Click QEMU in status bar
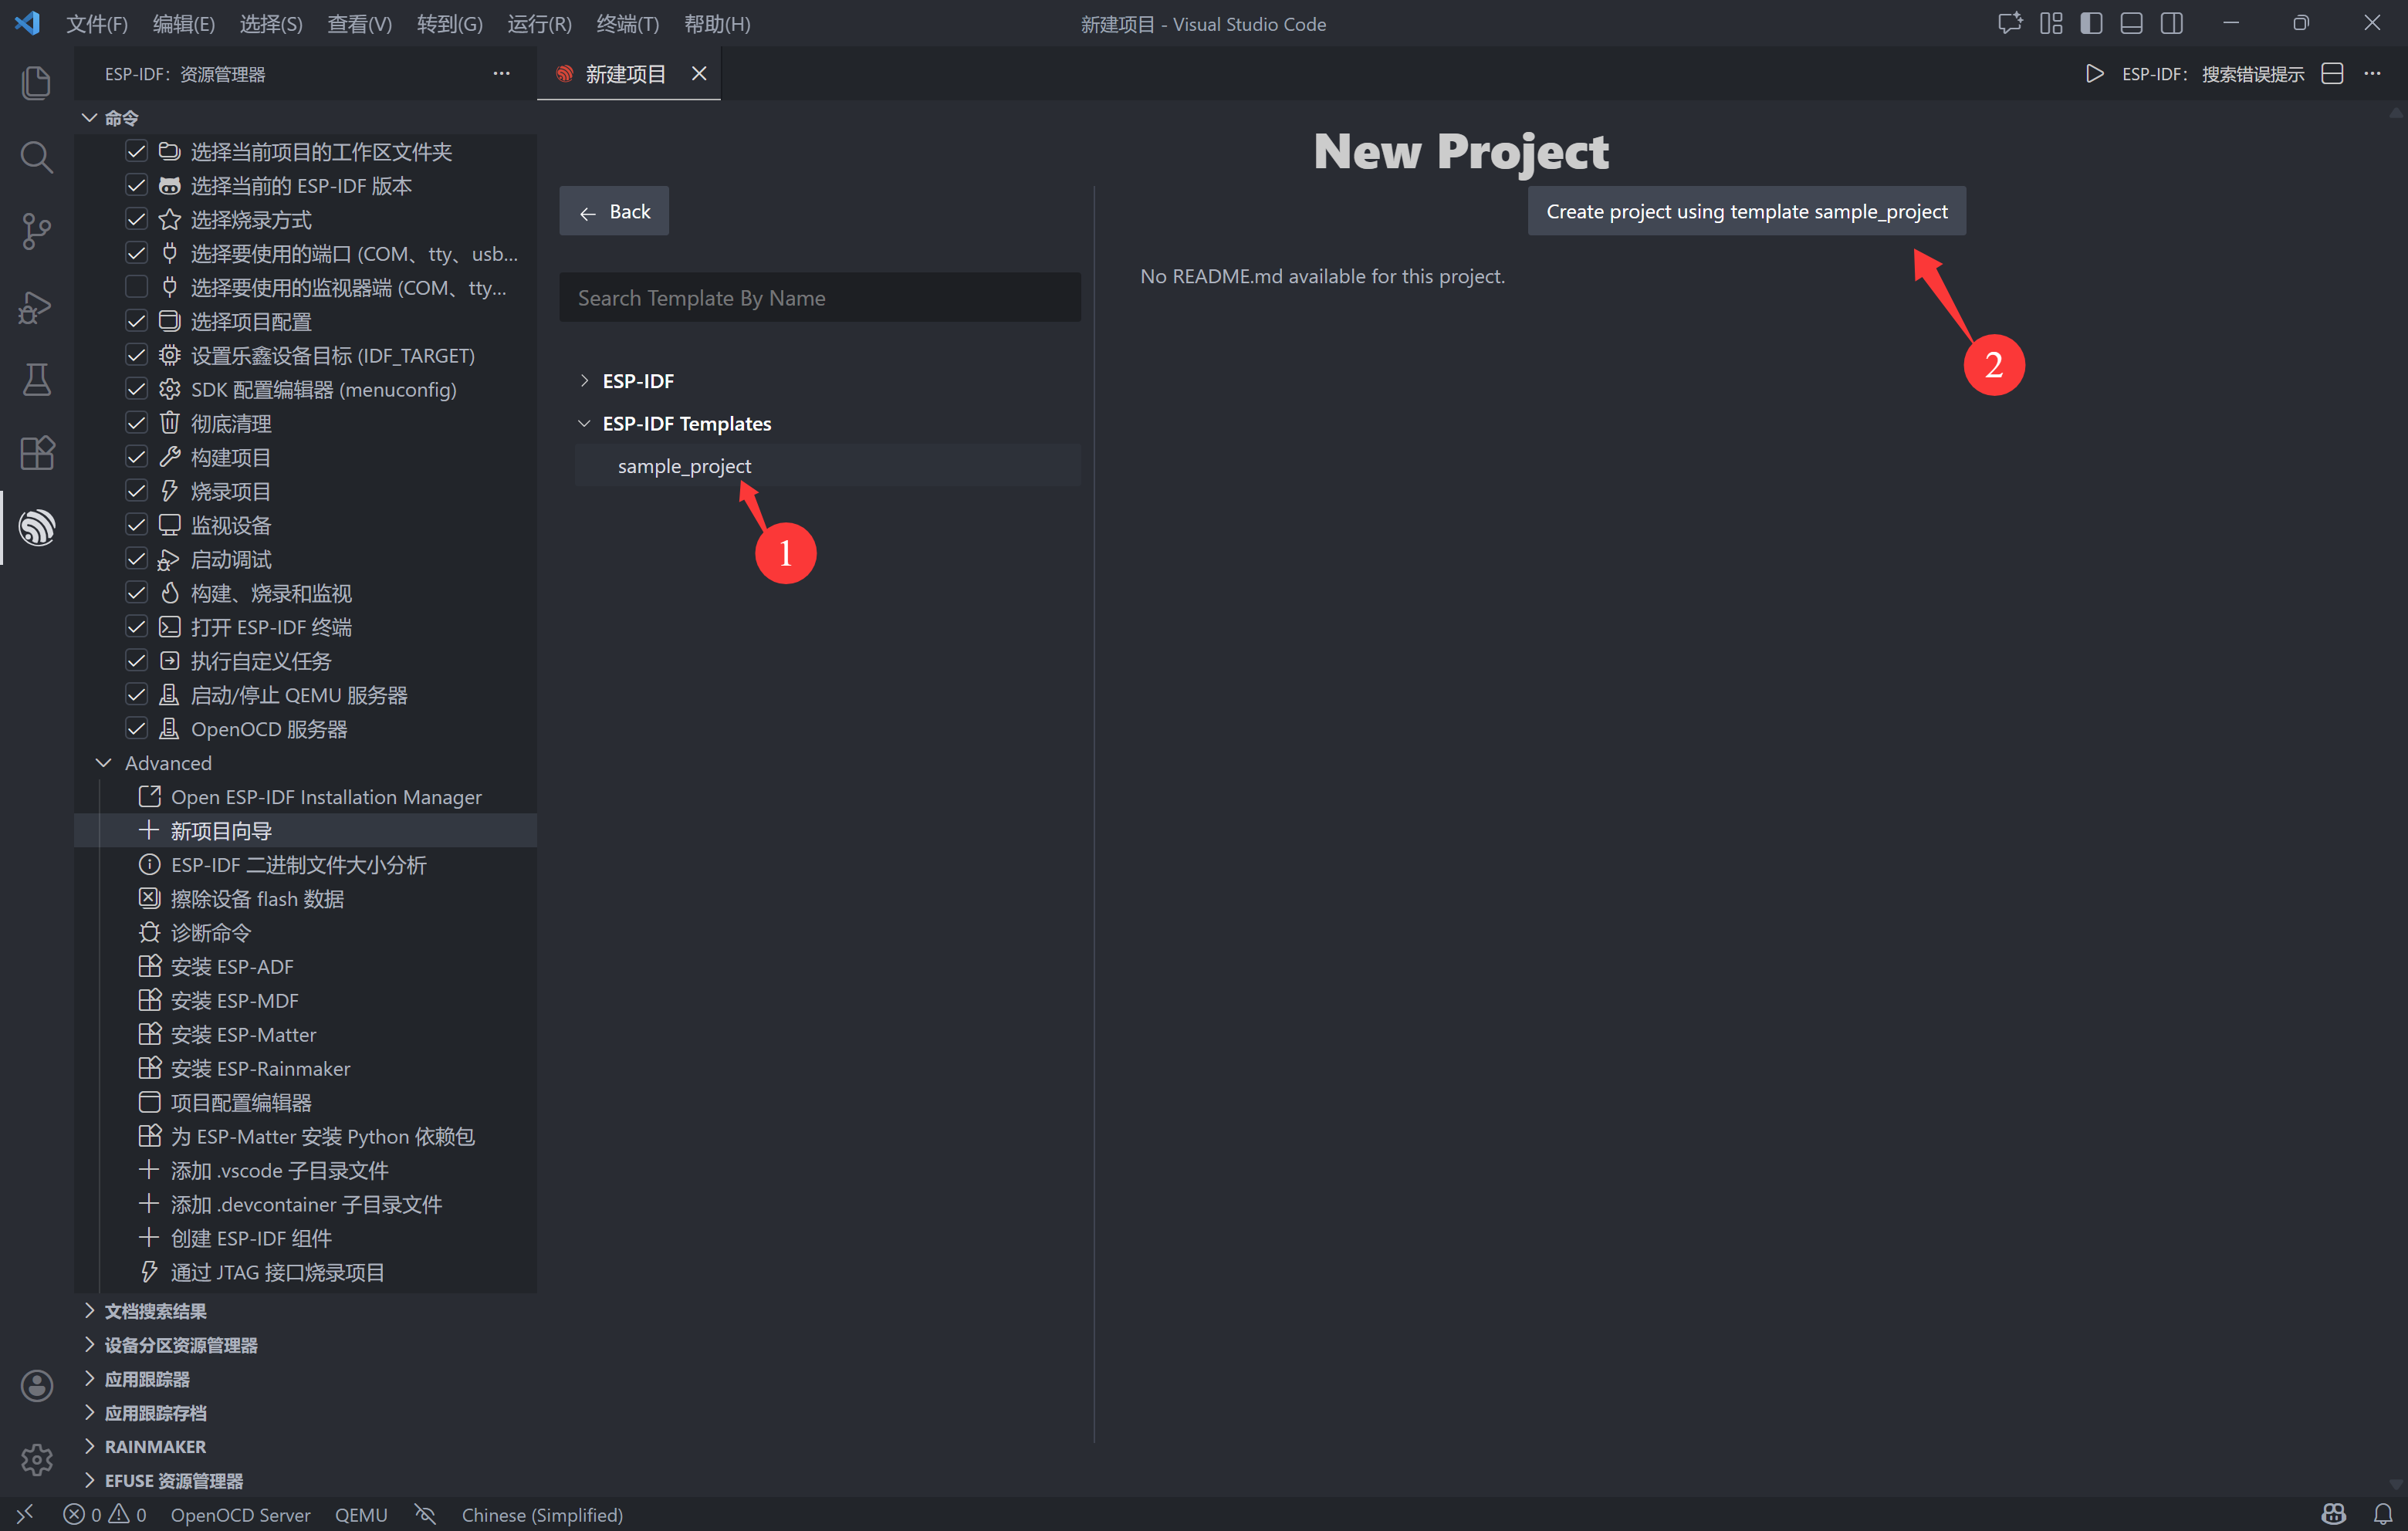2408x1531 pixels. click(x=361, y=1514)
